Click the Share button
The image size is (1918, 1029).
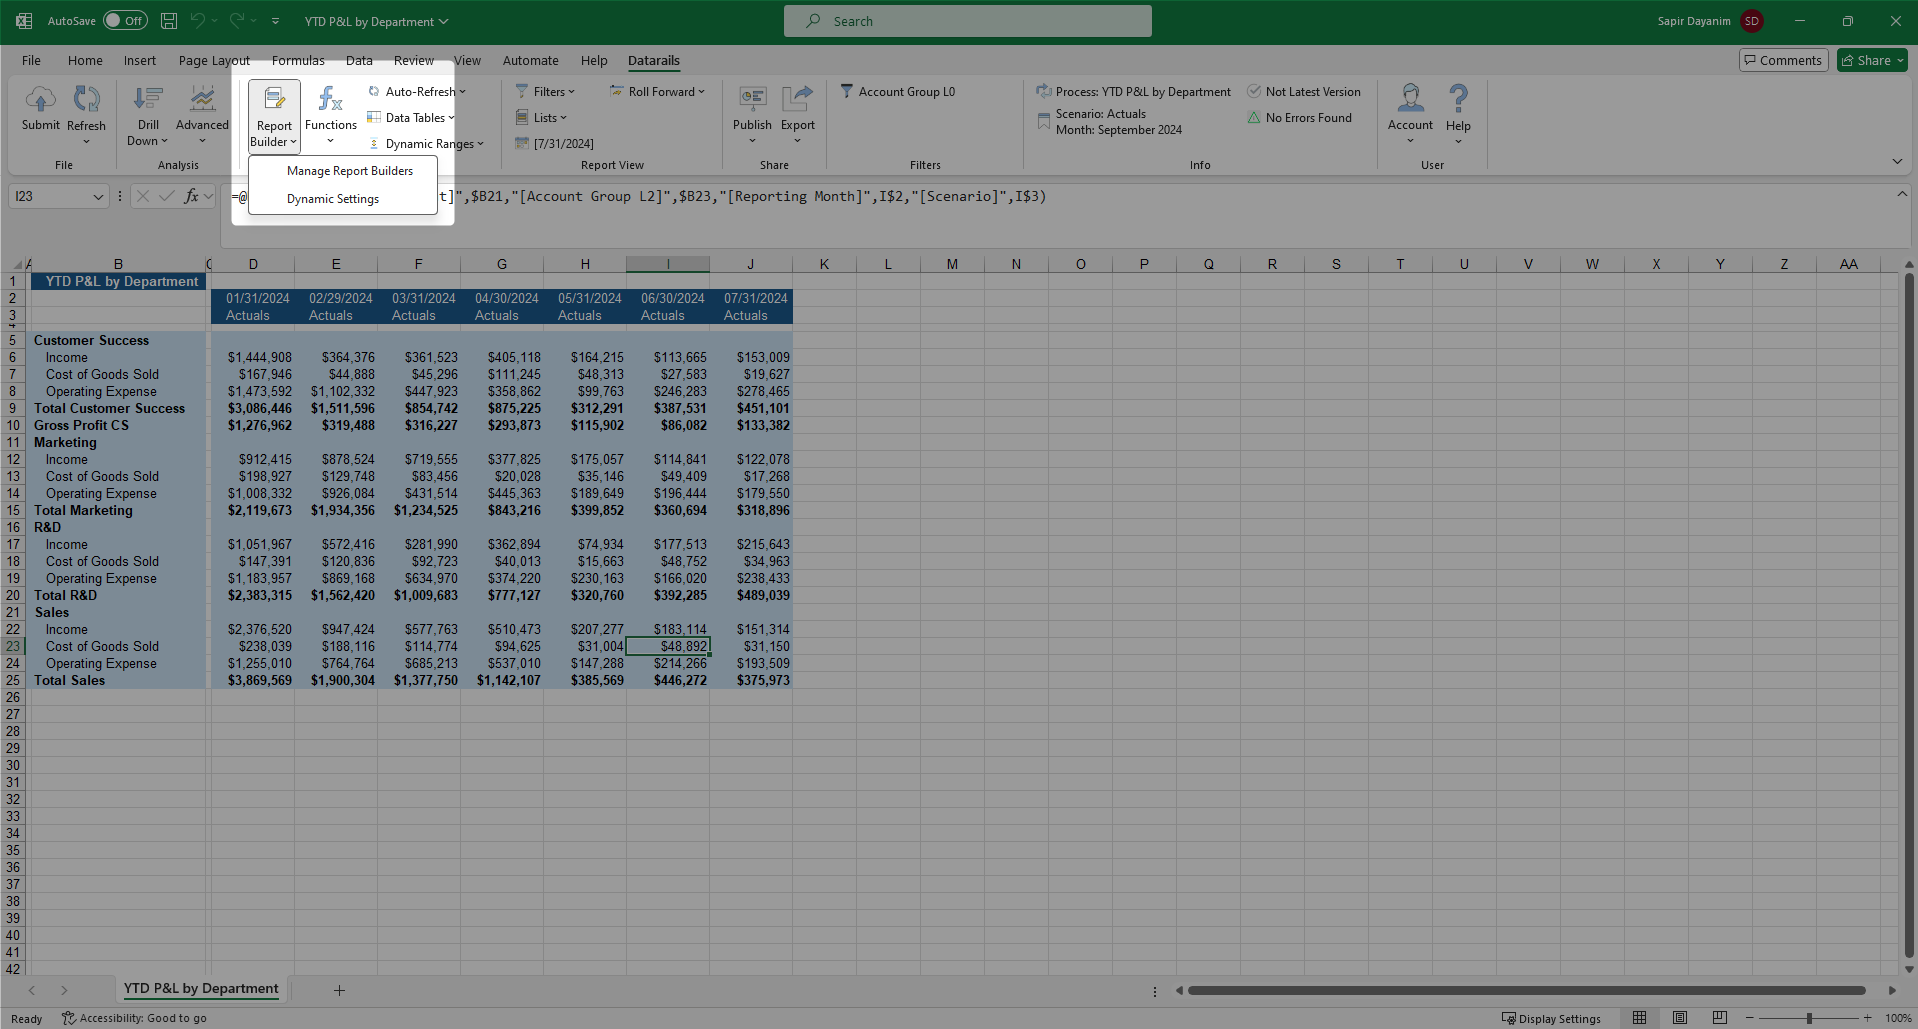[x=1872, y=61]
